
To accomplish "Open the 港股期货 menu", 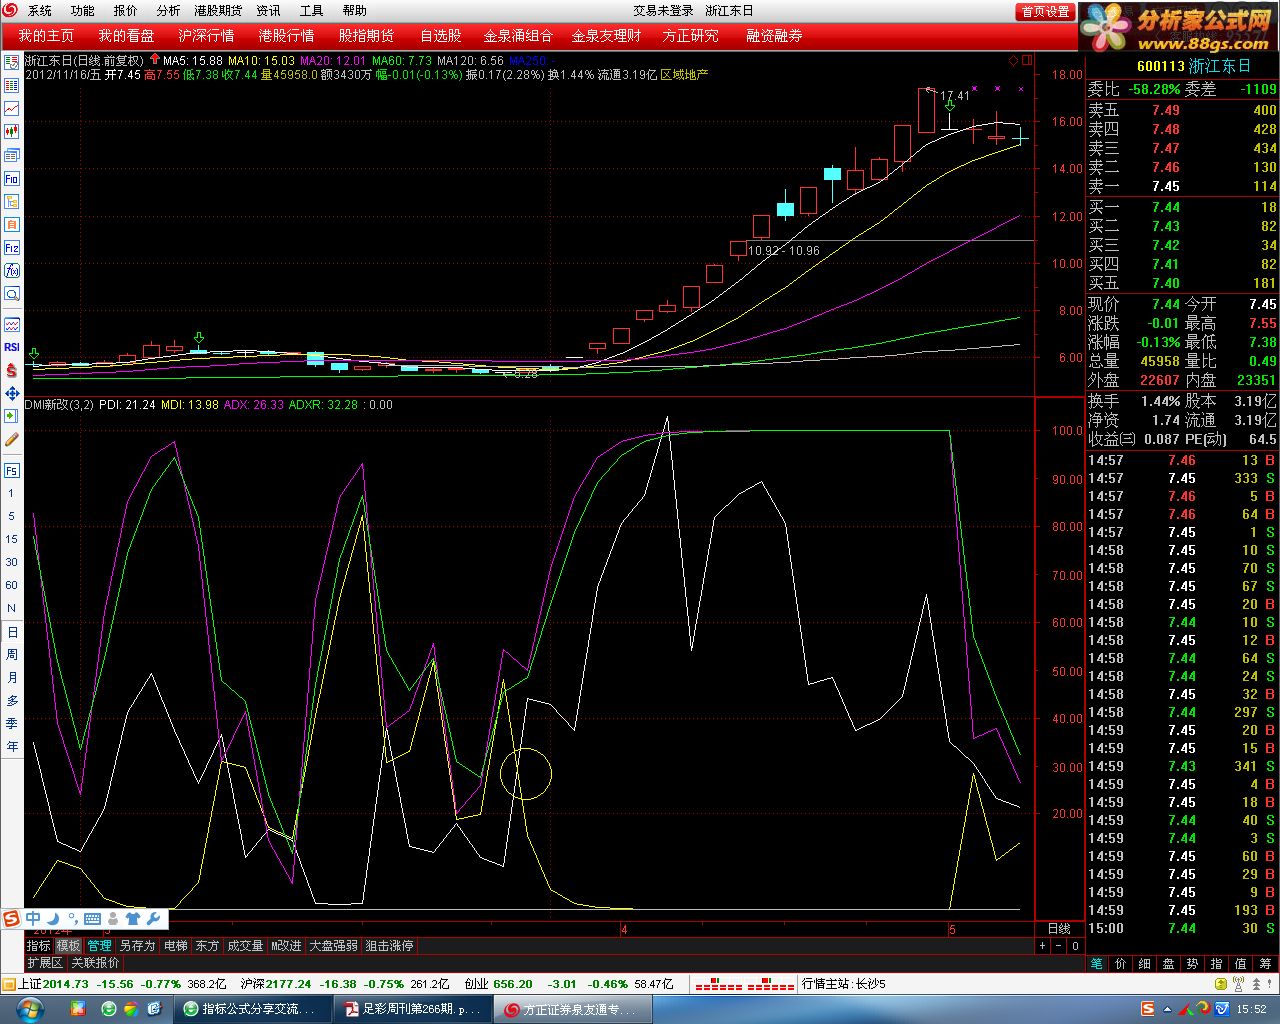I will (218, 10).
